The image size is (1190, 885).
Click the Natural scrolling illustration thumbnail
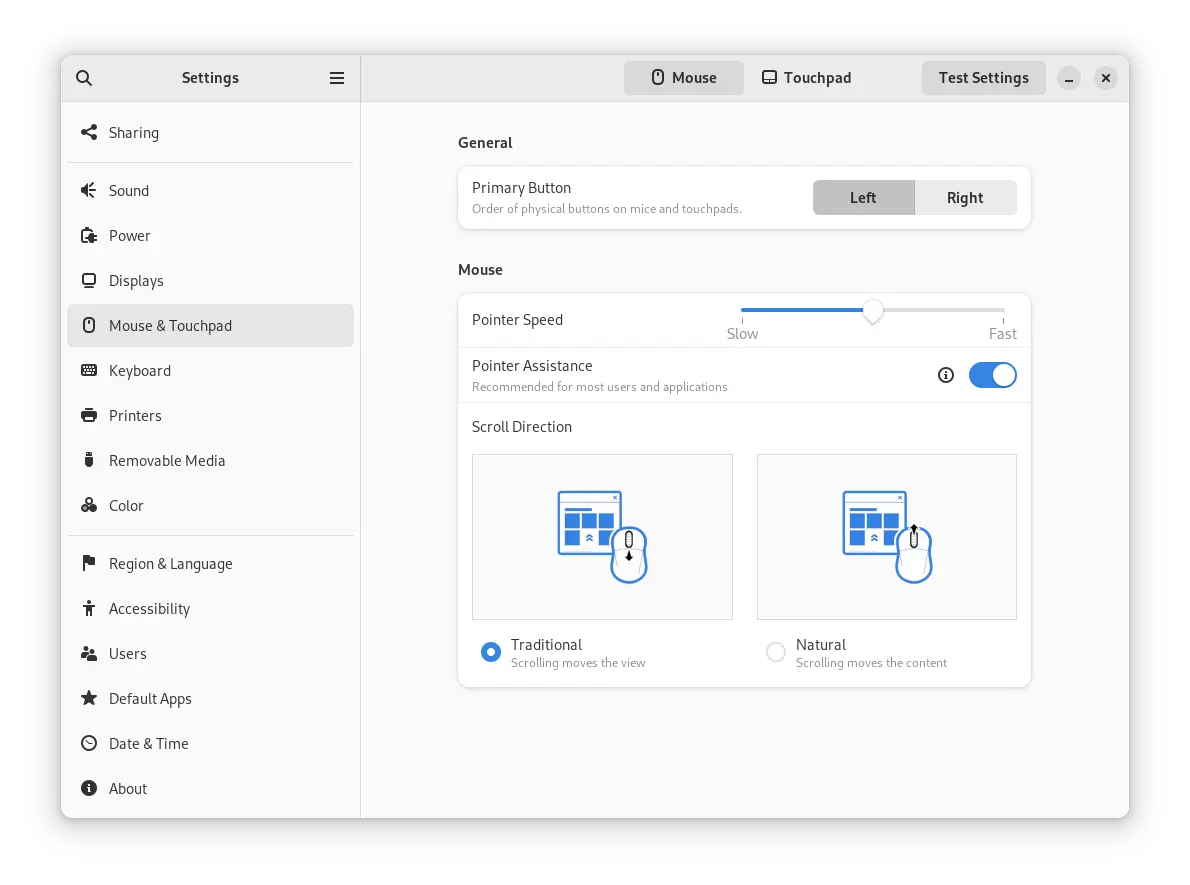886,537
